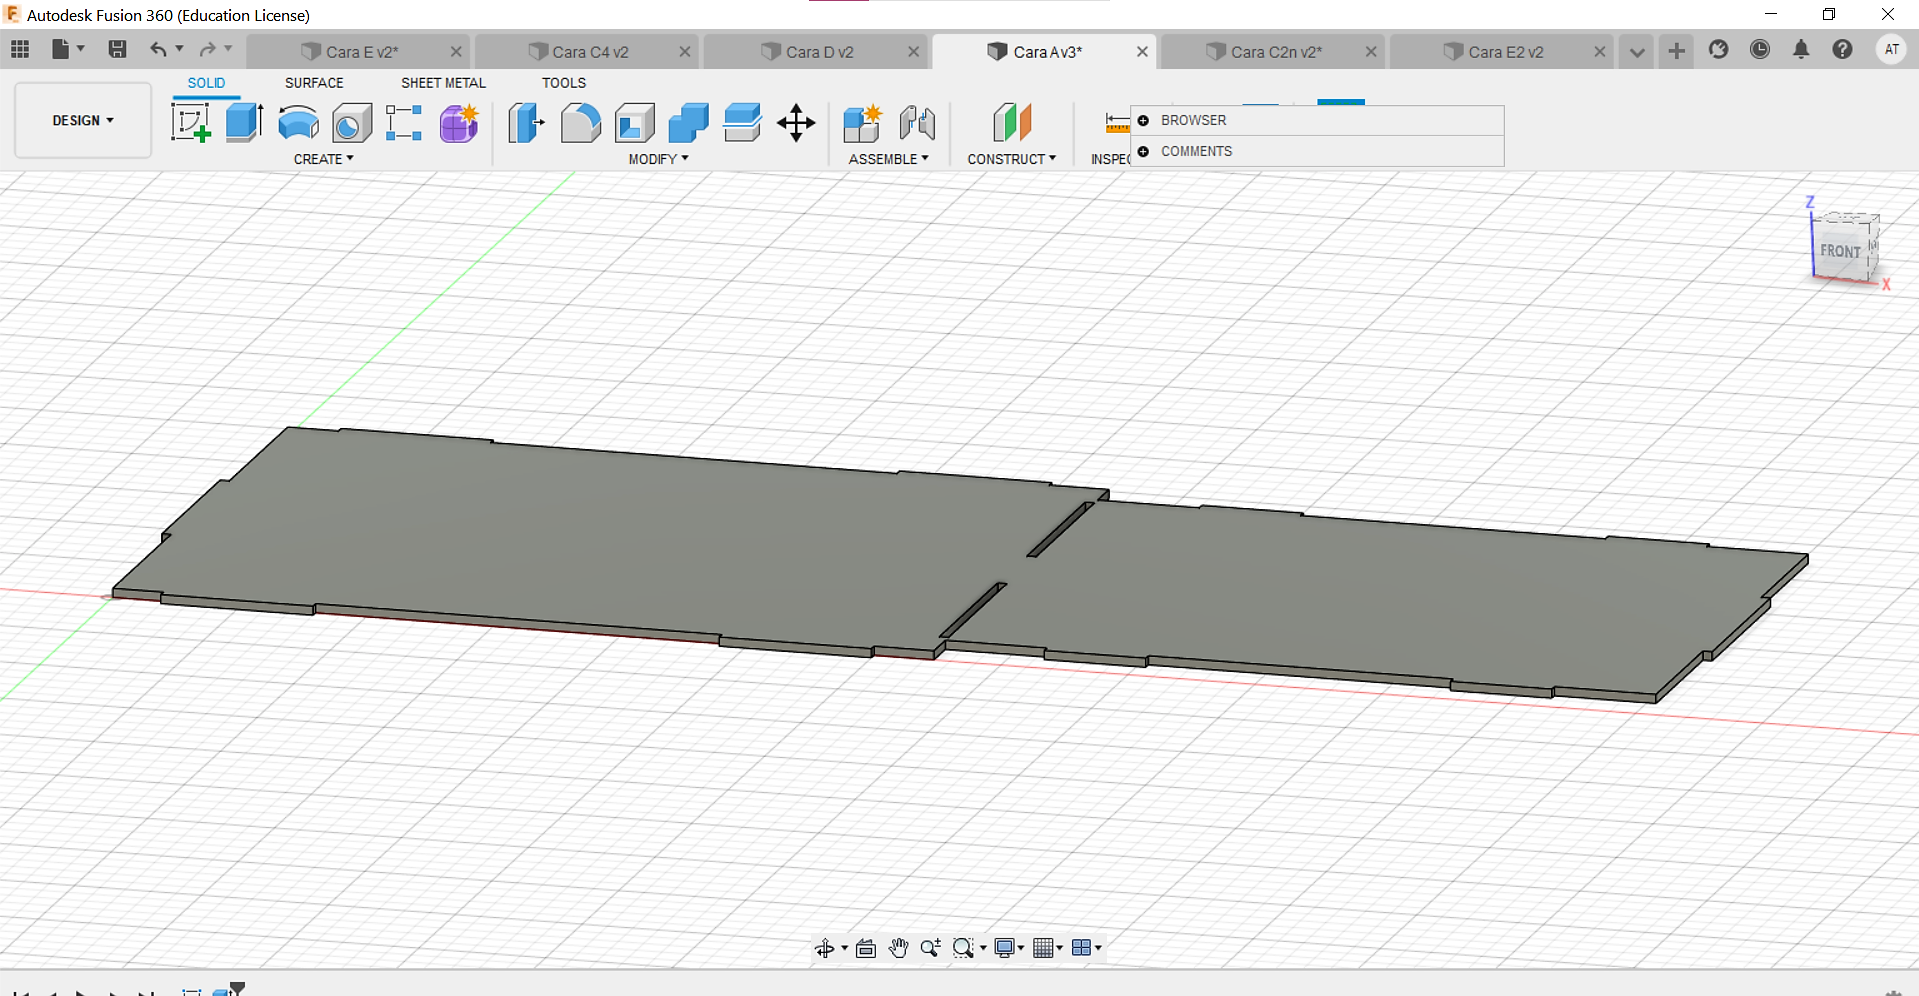This screenshot has height=996, width=1919.
Task: Select the Combine tool
Action: point(688,123)
